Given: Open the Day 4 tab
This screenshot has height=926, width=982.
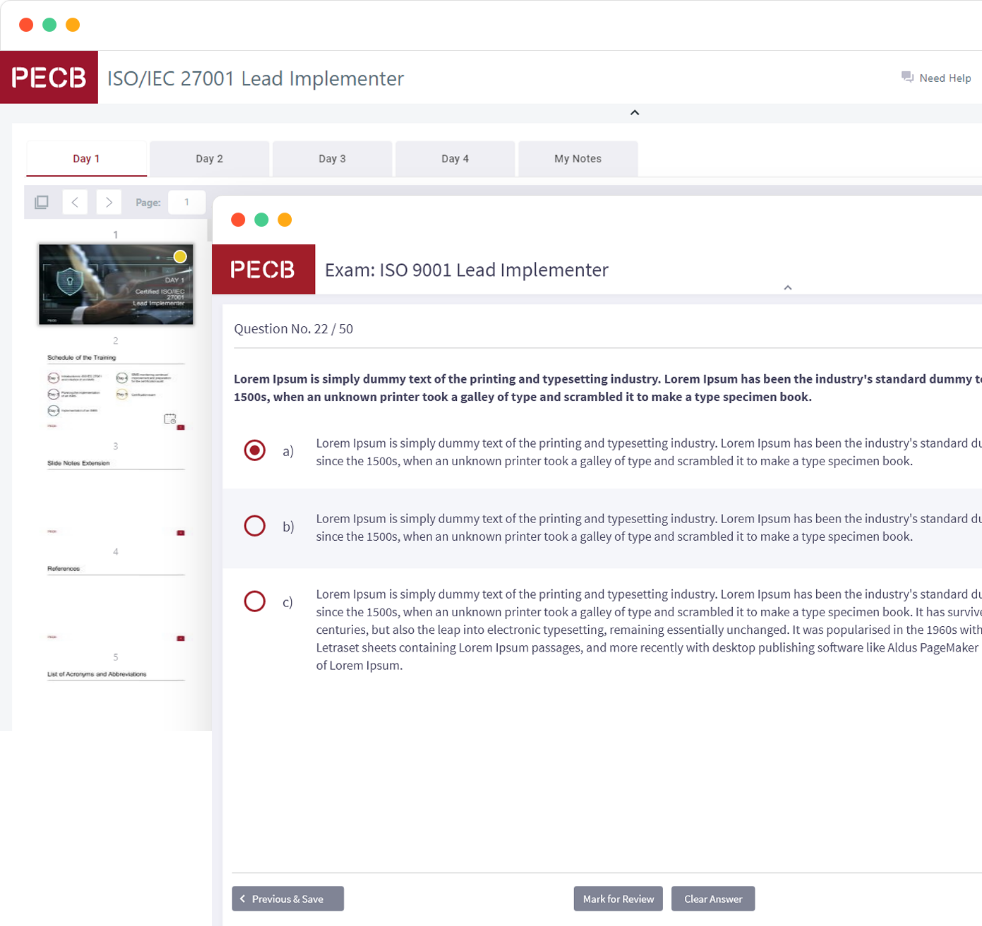Looking at the screenshot, I should coord(455,159).
